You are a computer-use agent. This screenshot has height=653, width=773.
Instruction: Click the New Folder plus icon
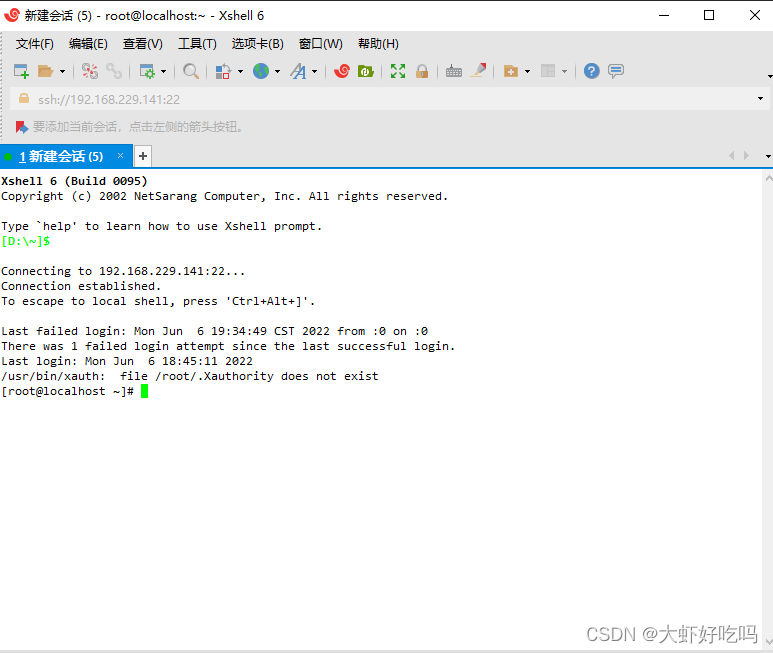coord(510,71)
